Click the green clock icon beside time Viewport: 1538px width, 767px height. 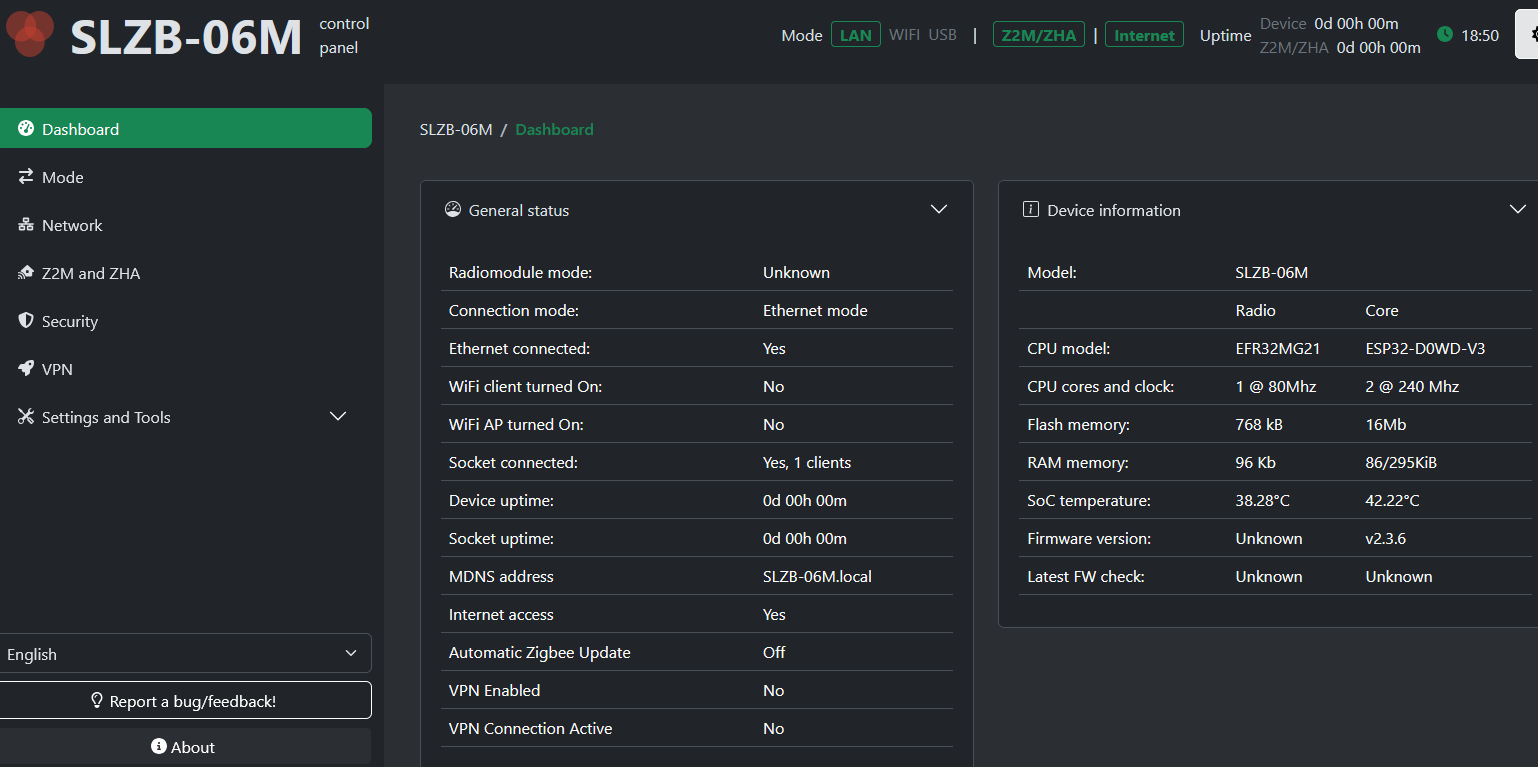(x=1444, y=35)
